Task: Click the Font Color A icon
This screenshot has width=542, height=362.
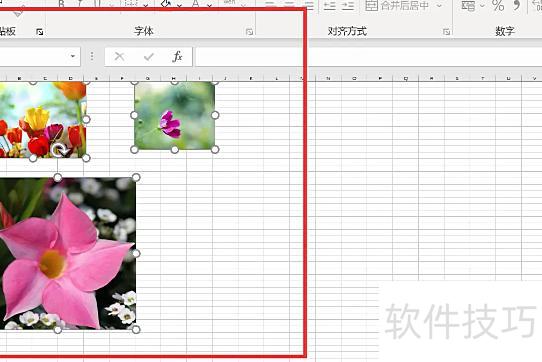Action: click(x=196, y=4)
